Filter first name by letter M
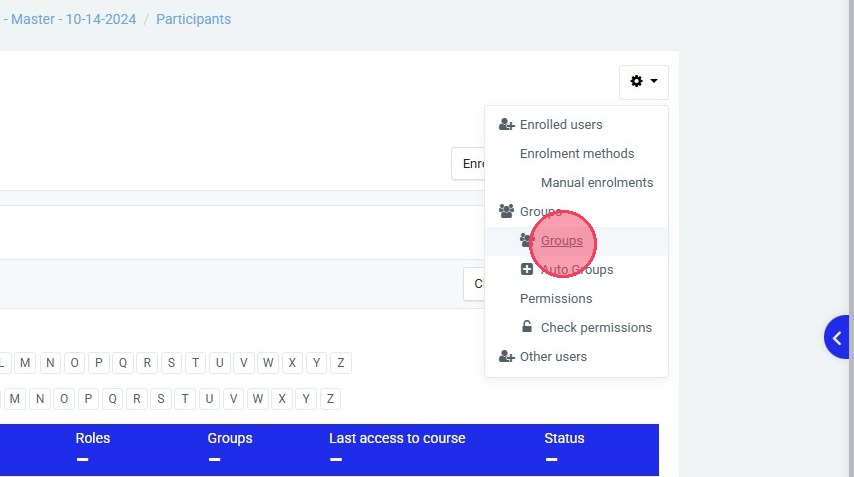Viewport: 854px width, 477px height. (x=25, y=363)
